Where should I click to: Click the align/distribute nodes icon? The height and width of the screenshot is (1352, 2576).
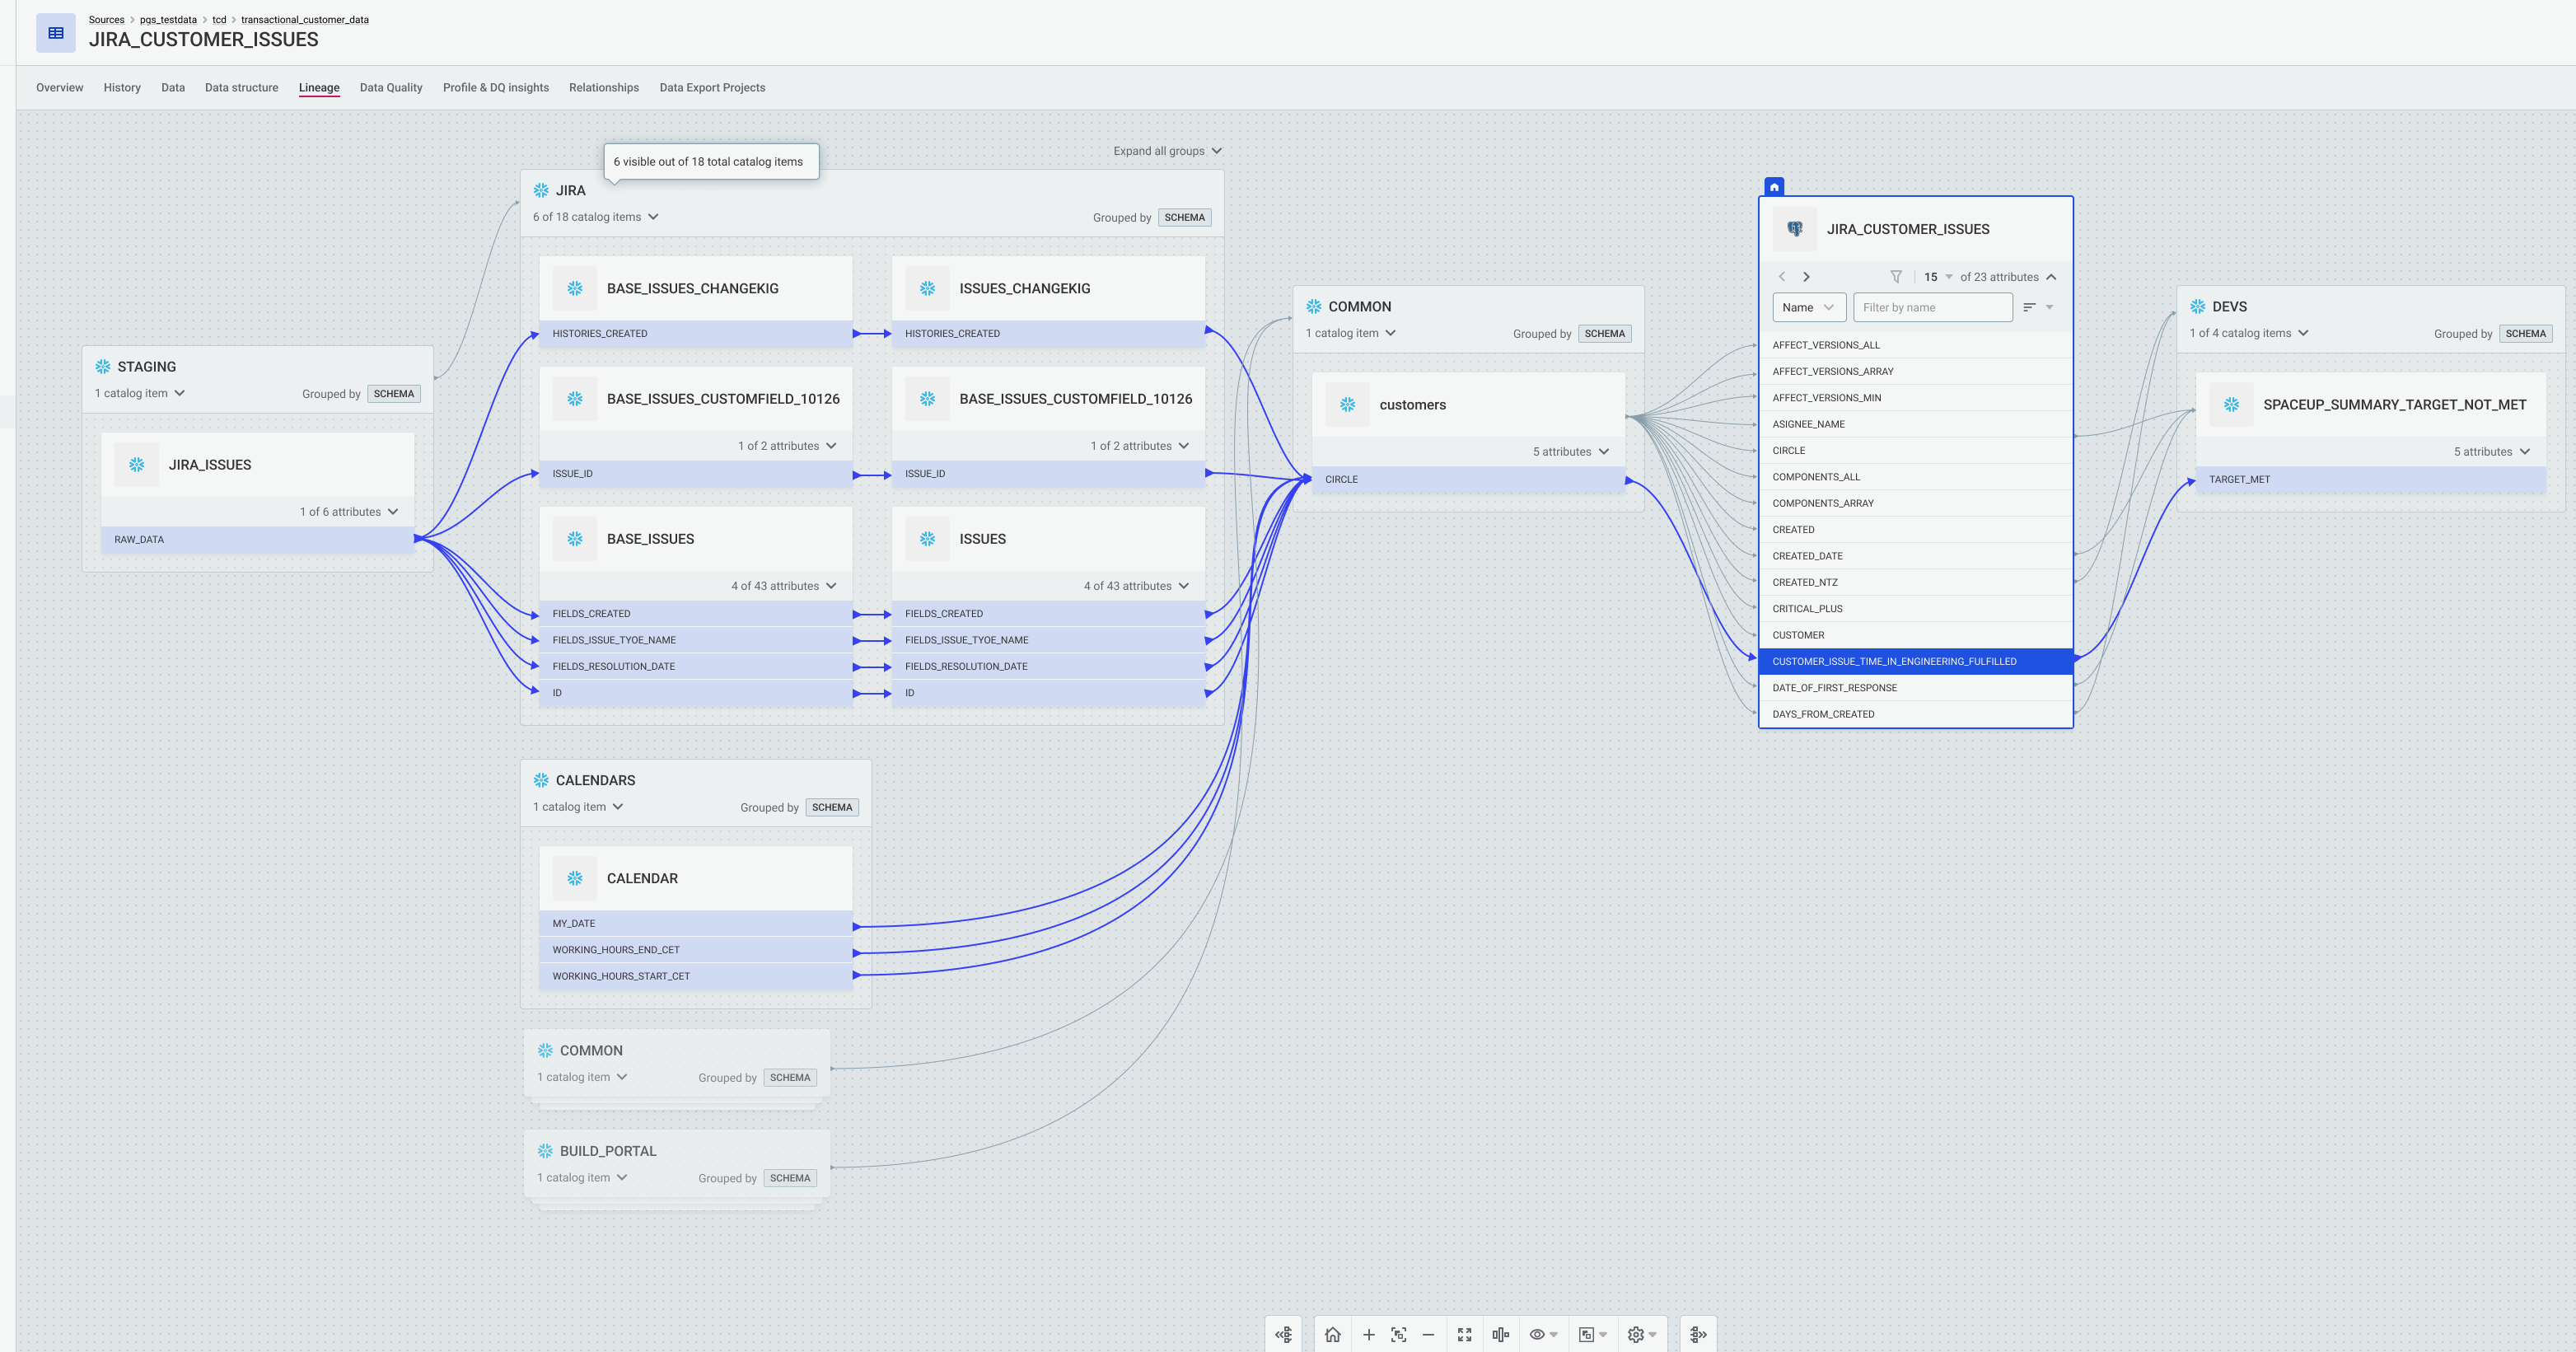click(1500, 1334)
